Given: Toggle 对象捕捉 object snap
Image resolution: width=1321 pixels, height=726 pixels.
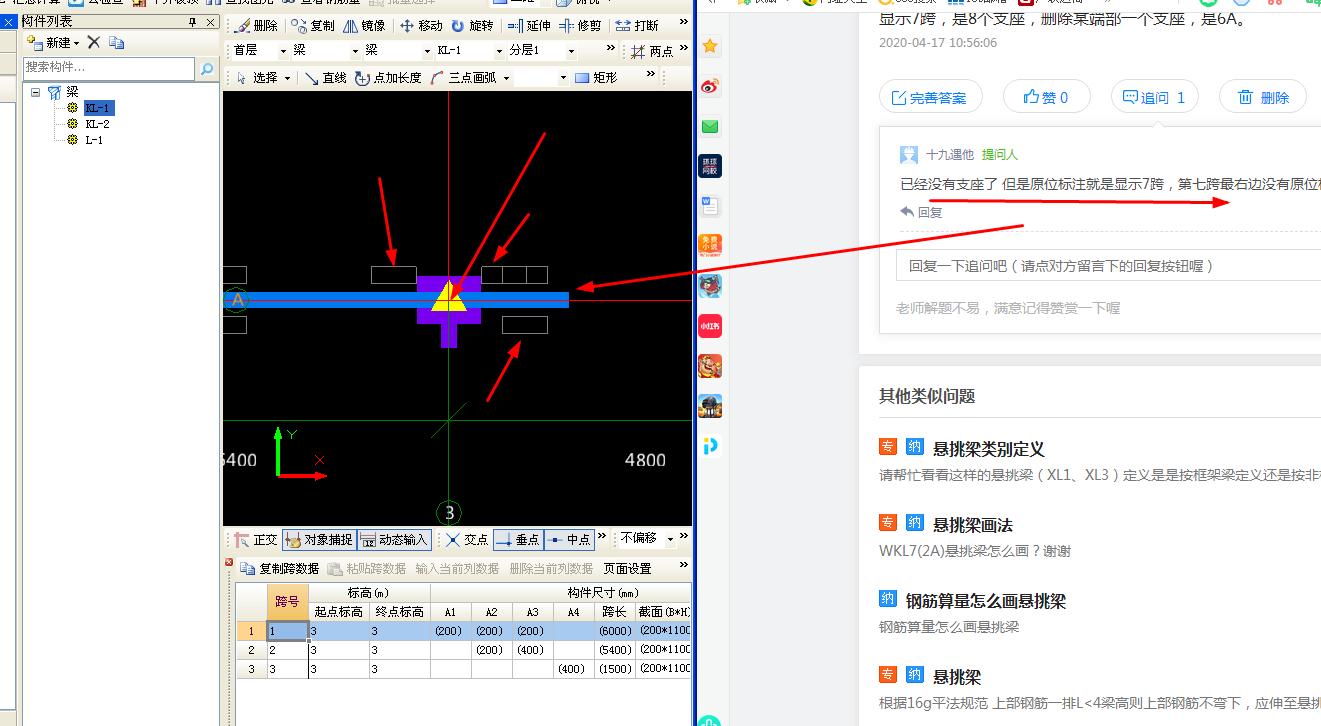Looking at the screenshot, I should click(x=319, y=539).
